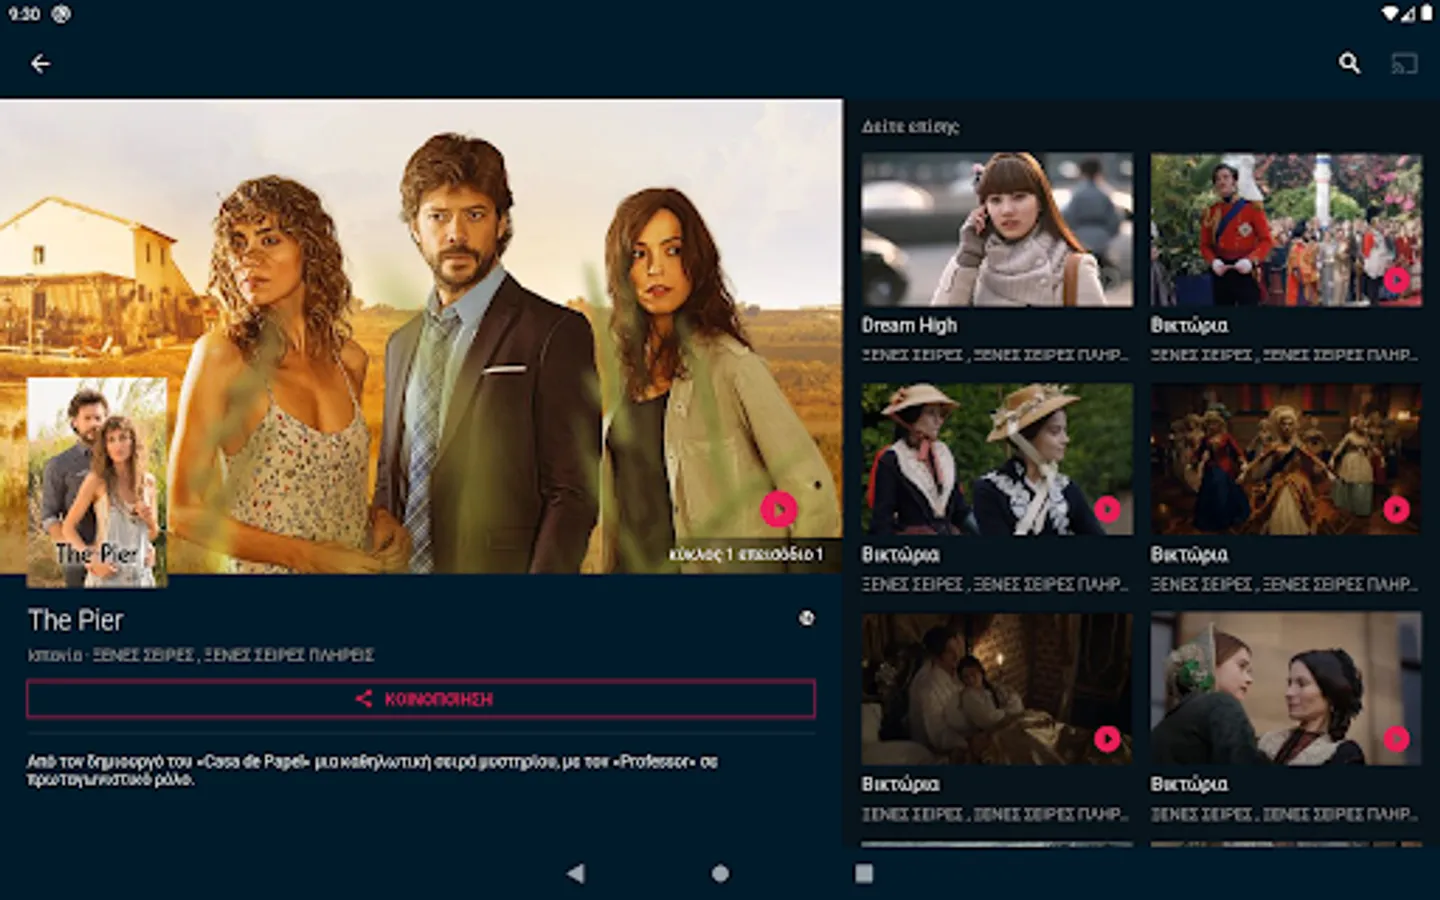Play Βικτώρια episode with red-uniformed soldier
The width and height of the screenshot is (1440, 900).
coord(1396,279)
